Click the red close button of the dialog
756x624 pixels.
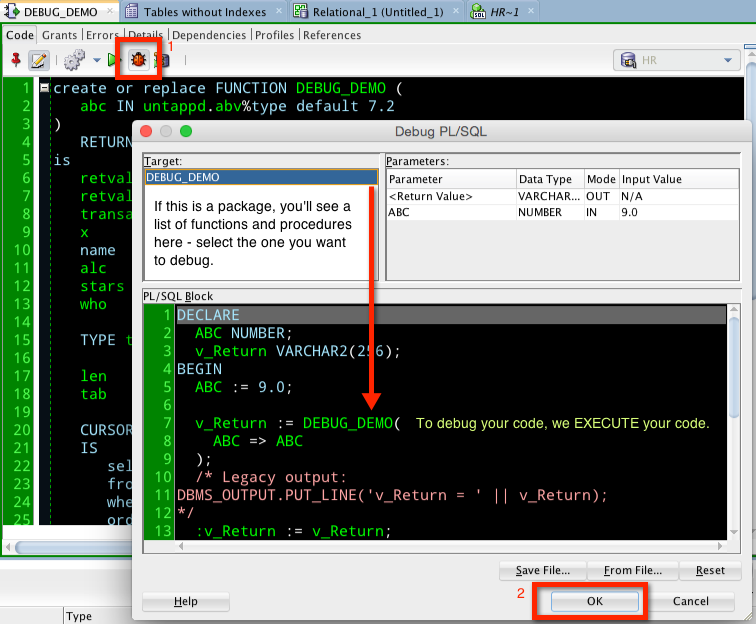click(146, 131)
